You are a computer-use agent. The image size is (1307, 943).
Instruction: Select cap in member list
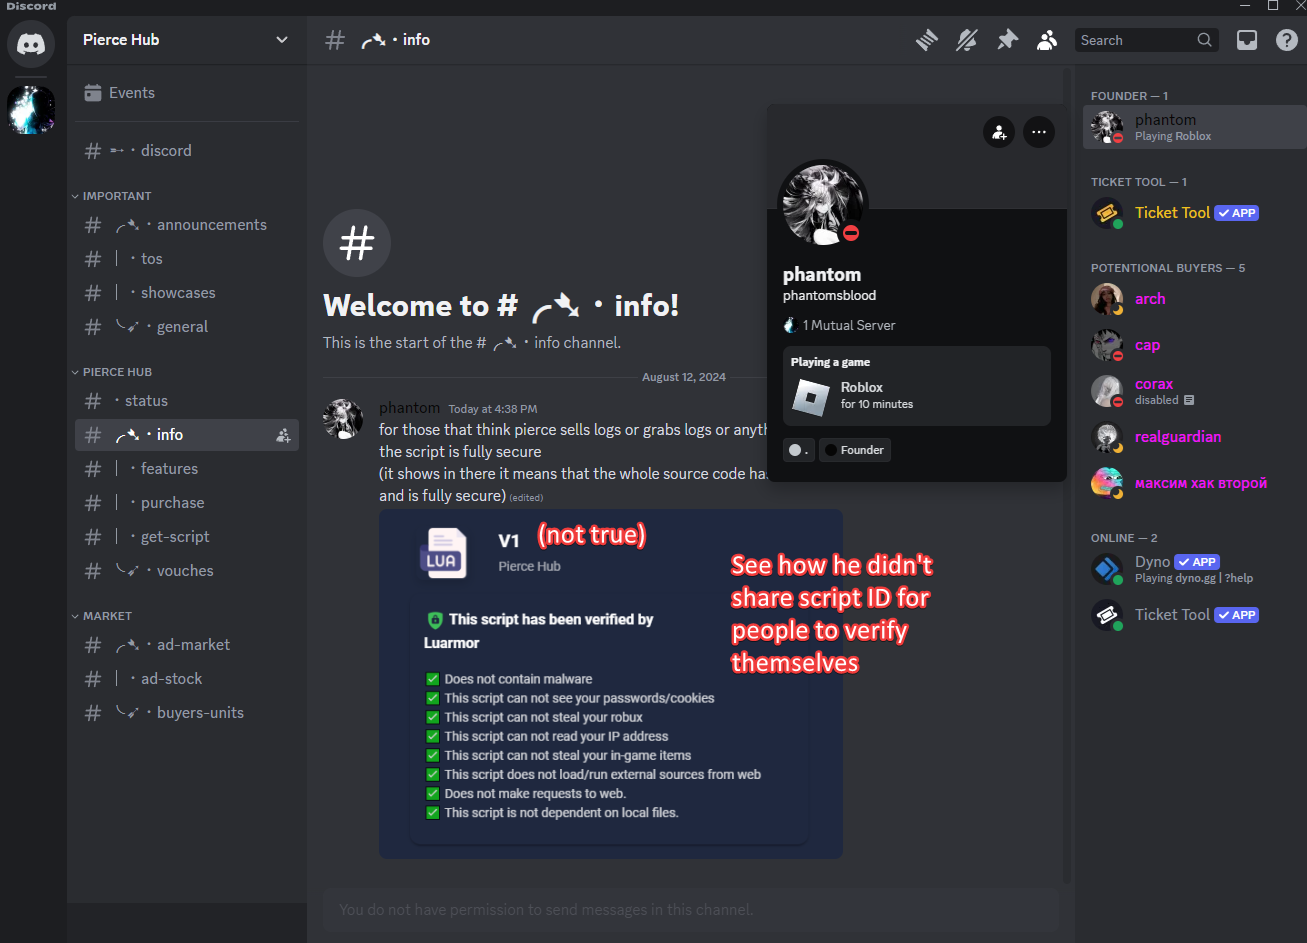point(1194,345)
